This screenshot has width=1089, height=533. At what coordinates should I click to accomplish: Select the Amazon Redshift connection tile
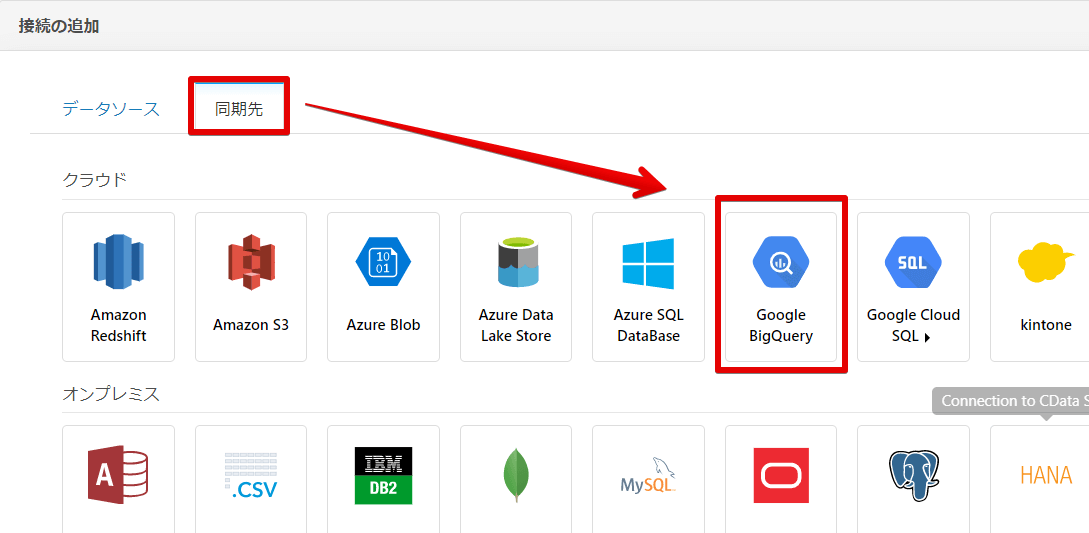click(x=119, y=287)
